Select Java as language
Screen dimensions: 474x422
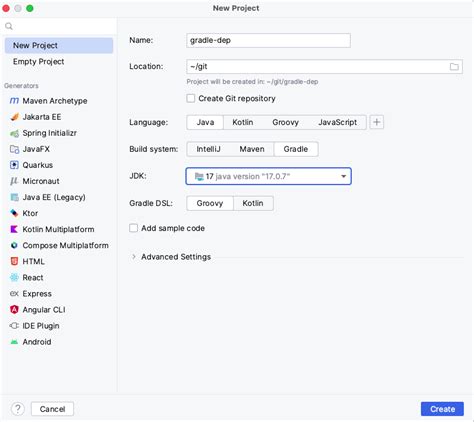[205, 122]
